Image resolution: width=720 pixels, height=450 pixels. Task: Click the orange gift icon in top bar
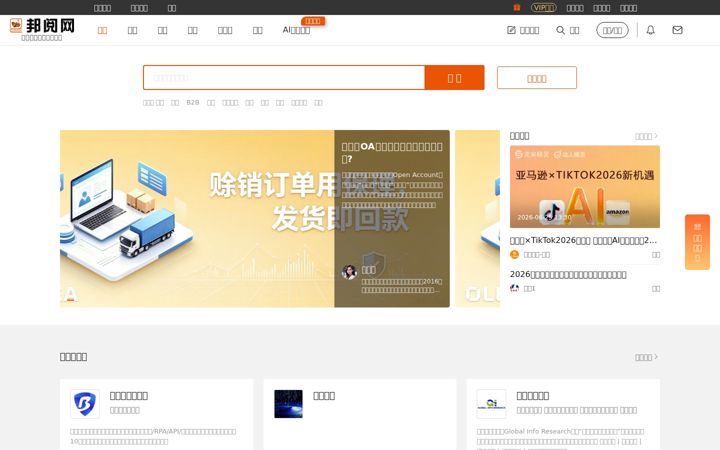click(x=517, y=7)
